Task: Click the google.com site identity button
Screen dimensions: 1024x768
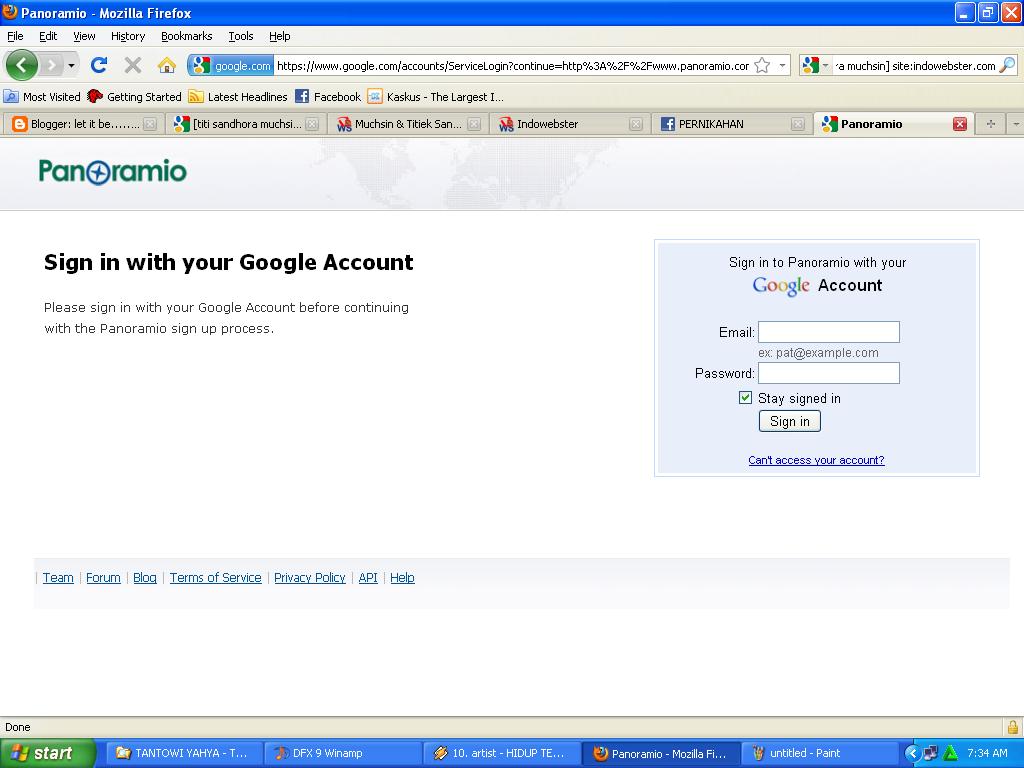Action: tap(231, 65)
